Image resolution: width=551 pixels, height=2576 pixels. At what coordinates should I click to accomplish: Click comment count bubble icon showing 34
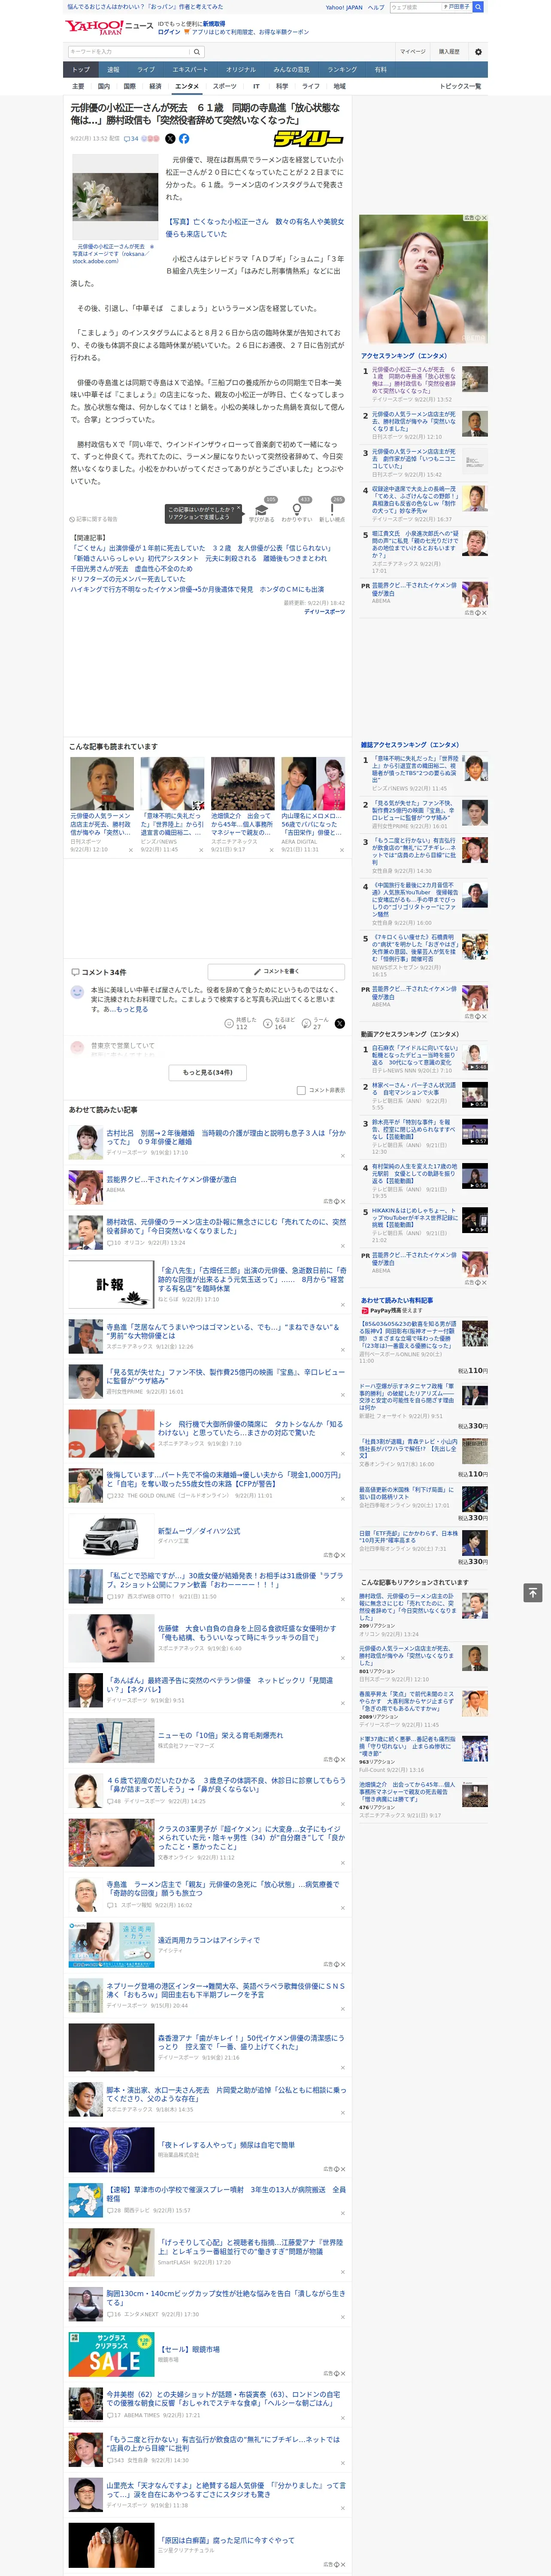point(131,139)
